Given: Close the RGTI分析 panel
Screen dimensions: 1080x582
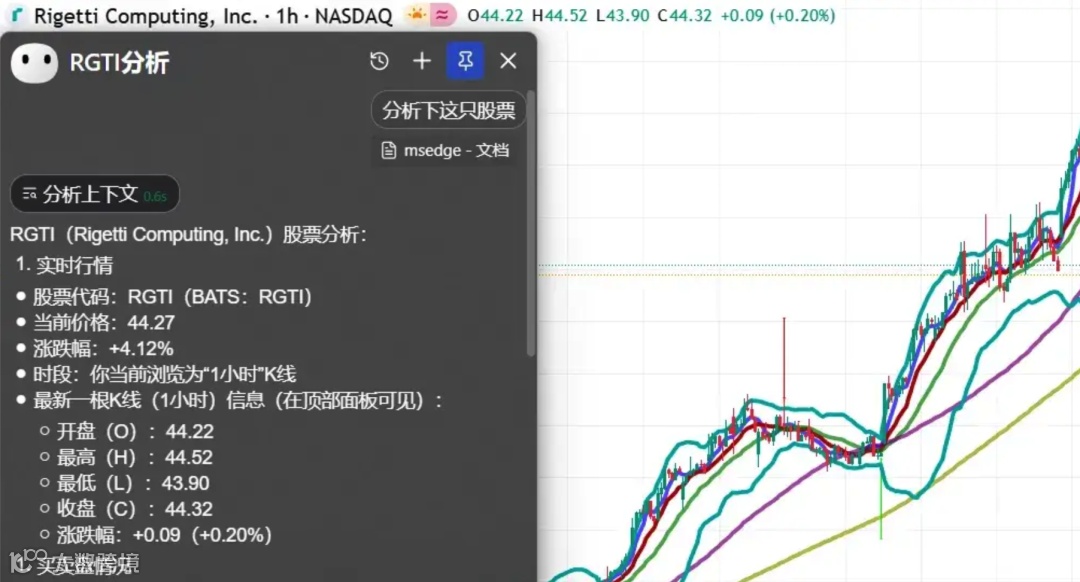Looking at the screenshot, I should click(x=508, y=61).
